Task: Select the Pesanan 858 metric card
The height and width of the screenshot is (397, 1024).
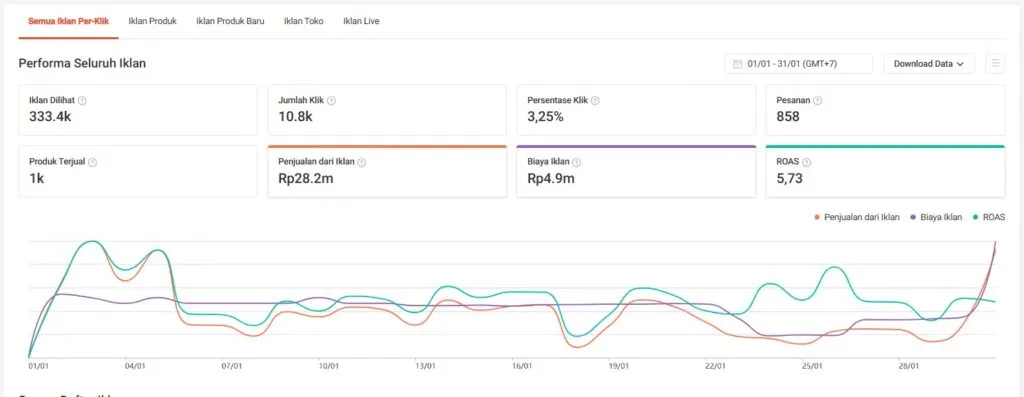Action: click(886, 110)
